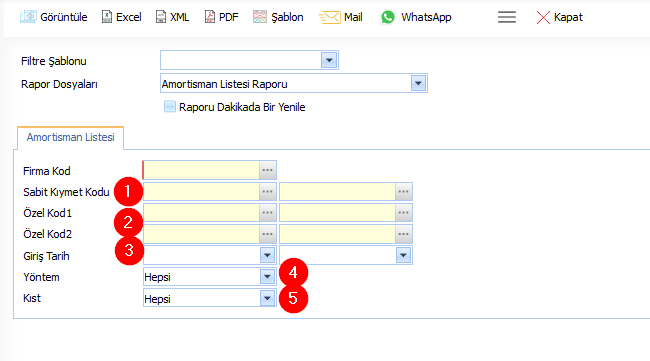Open second Sabit Kıymet Kodu lookup button
The height and width of the screenshot is (361, 650).
[403, 191]
